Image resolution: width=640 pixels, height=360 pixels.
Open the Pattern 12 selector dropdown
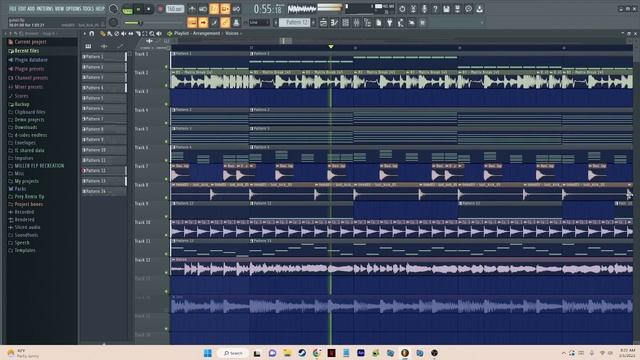coord(295,23)
